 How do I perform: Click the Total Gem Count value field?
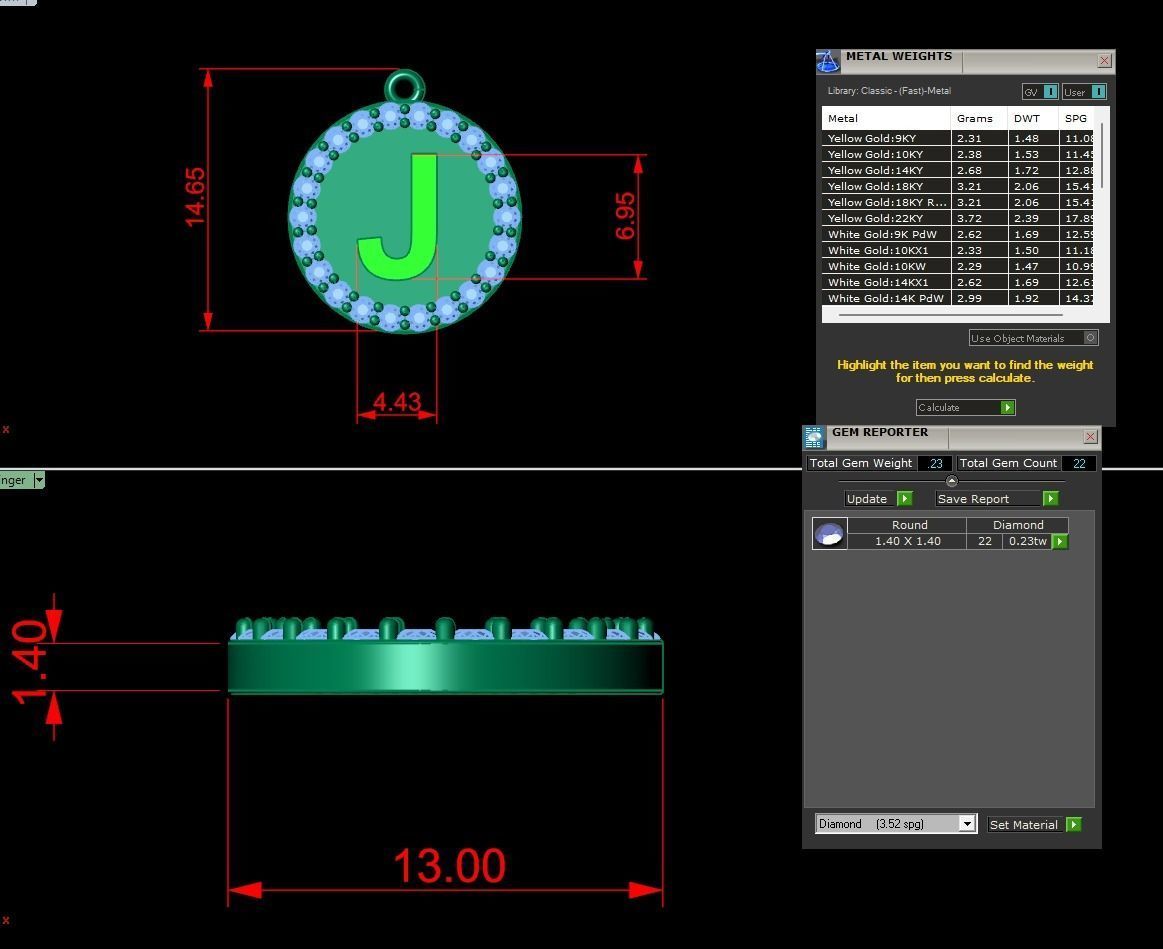coord(1078,463)
